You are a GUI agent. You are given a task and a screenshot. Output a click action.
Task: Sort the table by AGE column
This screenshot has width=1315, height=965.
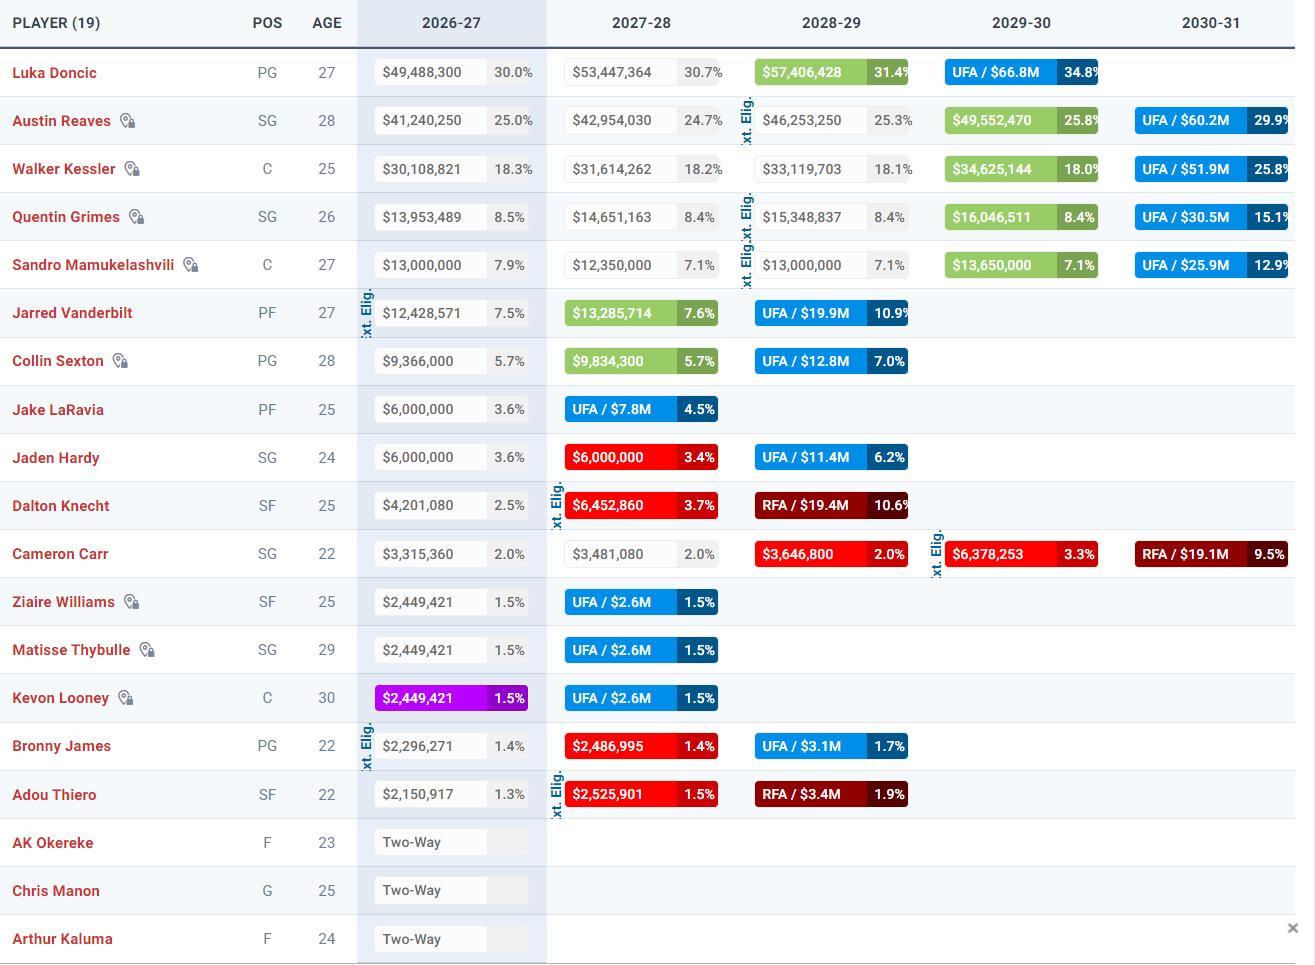coord(327,23)
